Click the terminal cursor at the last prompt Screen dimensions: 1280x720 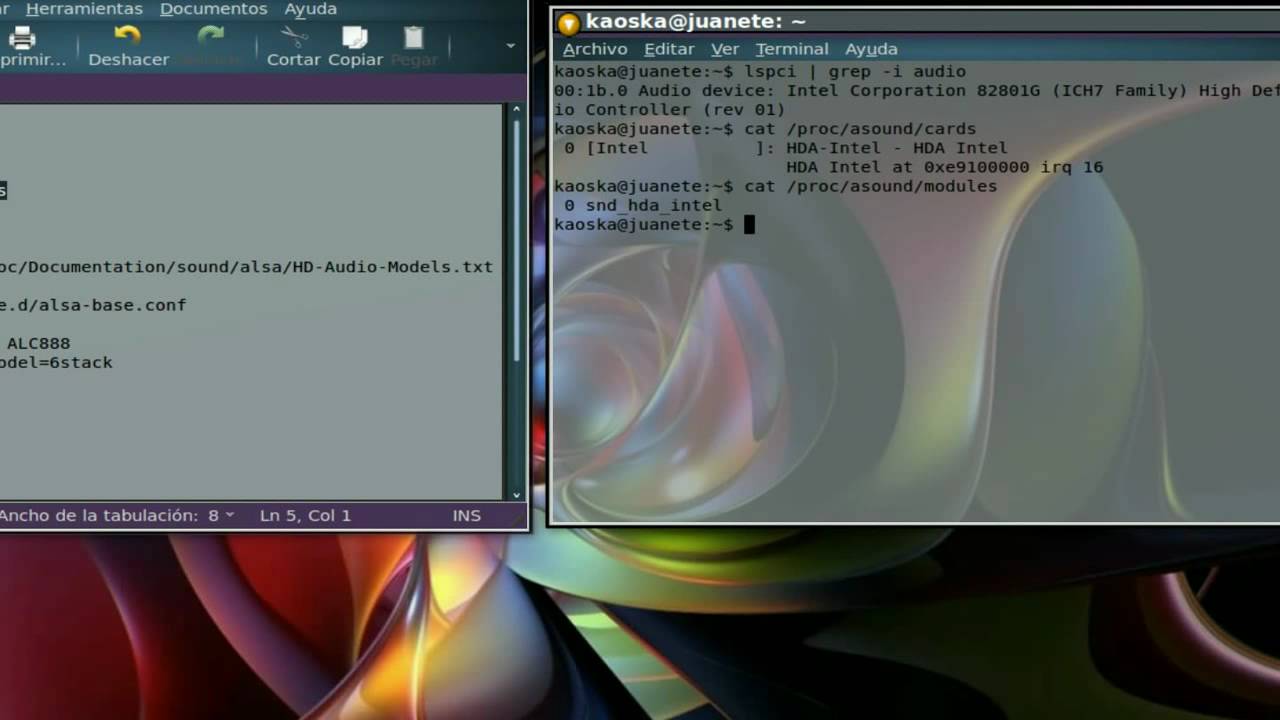tap(749, 224)
